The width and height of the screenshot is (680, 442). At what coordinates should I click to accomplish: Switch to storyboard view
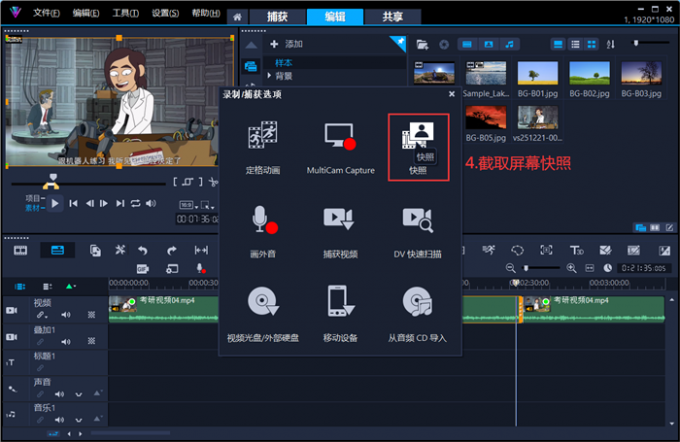click(20, 250)
